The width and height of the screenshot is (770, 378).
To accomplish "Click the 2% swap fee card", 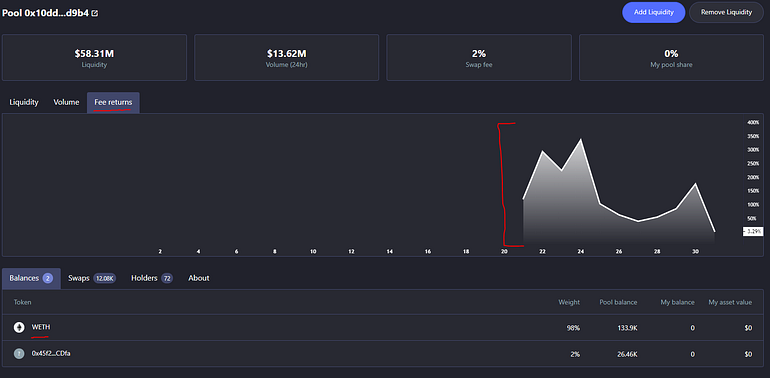I will click(479, 57).
